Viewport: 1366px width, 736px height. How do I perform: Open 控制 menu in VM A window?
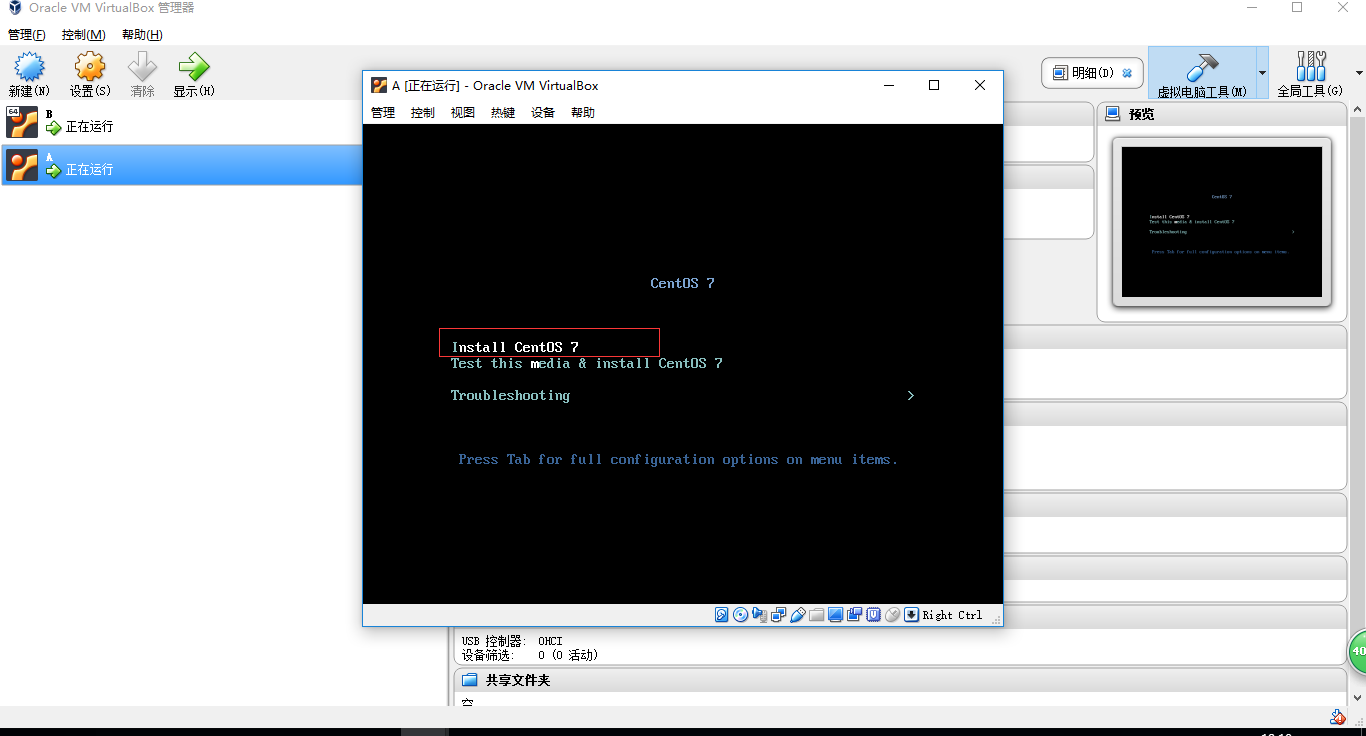pyautogui.click(x=423, y=113)
